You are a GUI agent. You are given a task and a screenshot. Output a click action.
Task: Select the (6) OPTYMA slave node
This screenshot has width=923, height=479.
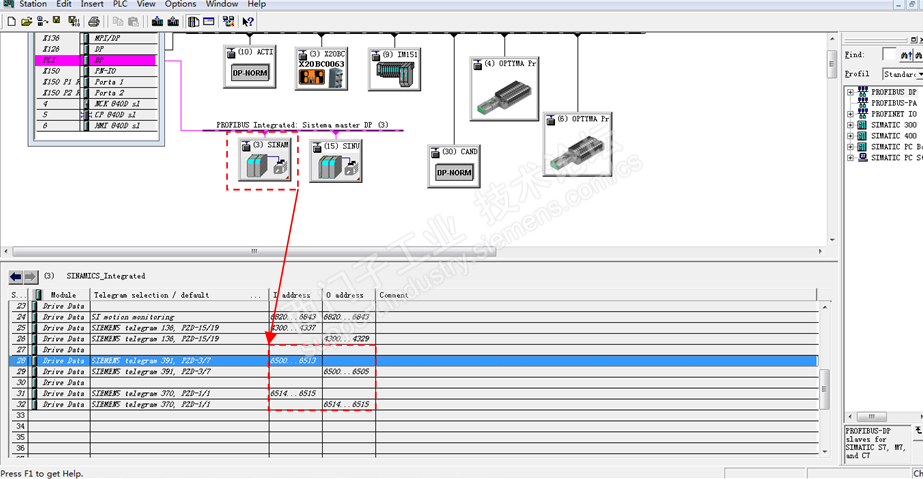577,144
